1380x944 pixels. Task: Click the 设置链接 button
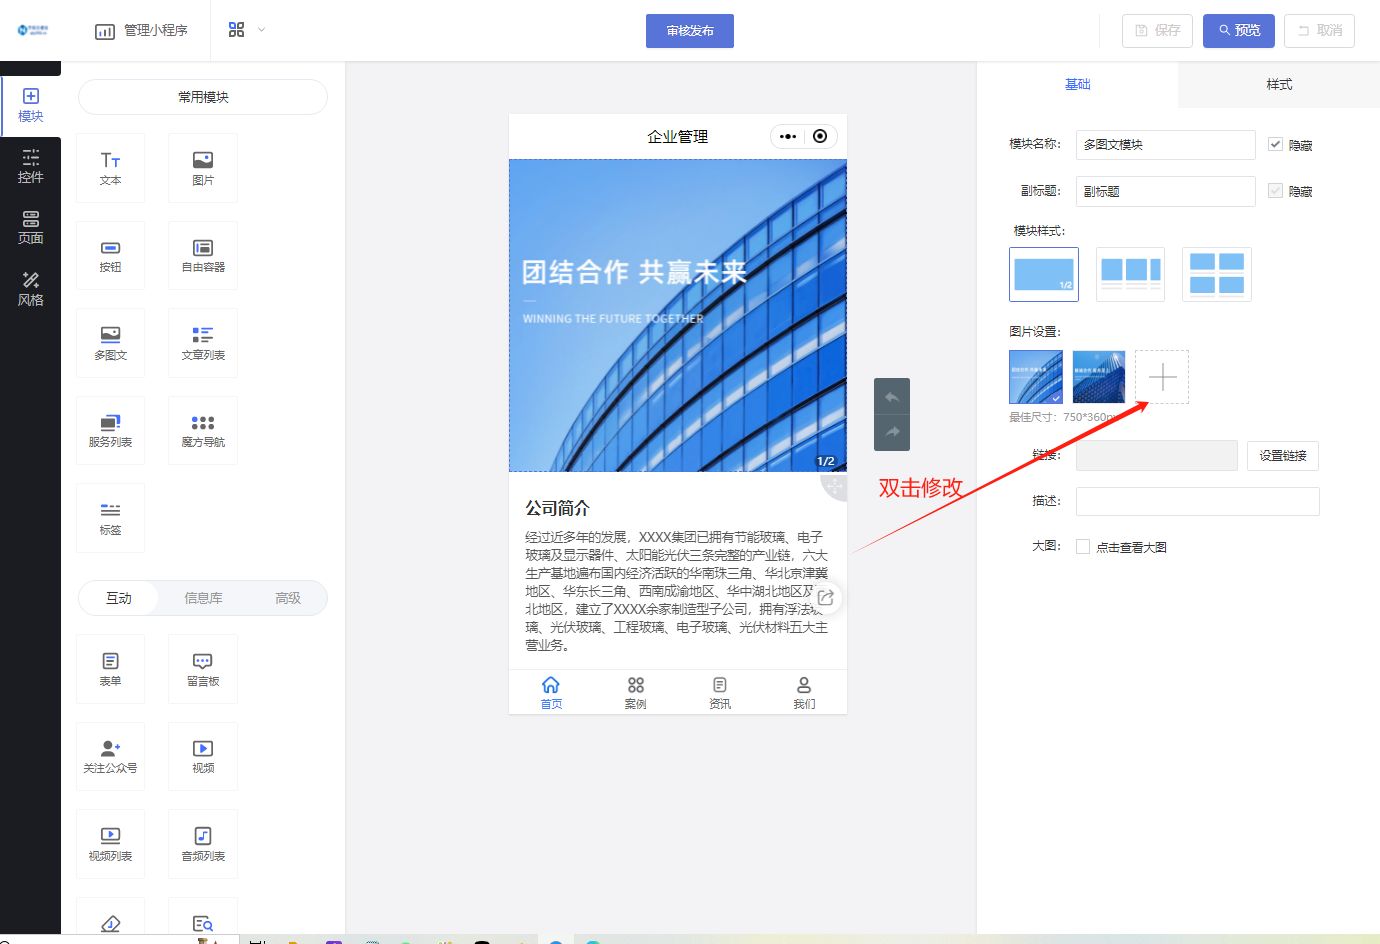tap(1283, 456)
